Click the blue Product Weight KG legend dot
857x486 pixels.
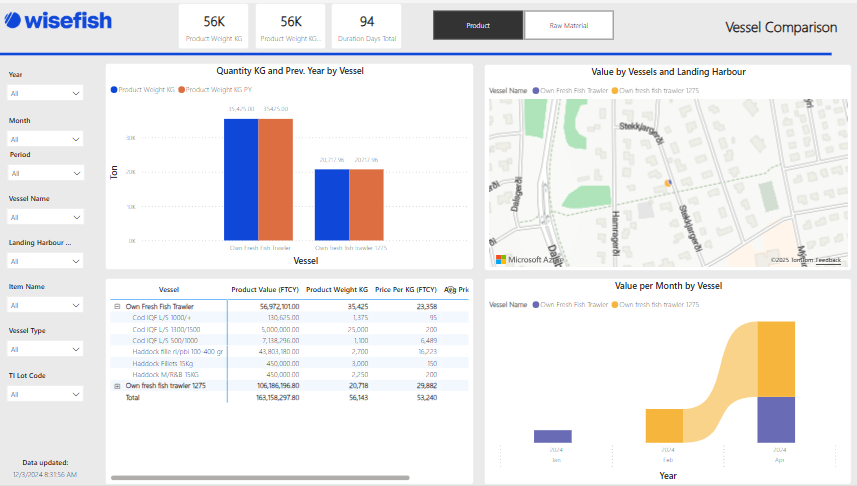tap(114, 90)
